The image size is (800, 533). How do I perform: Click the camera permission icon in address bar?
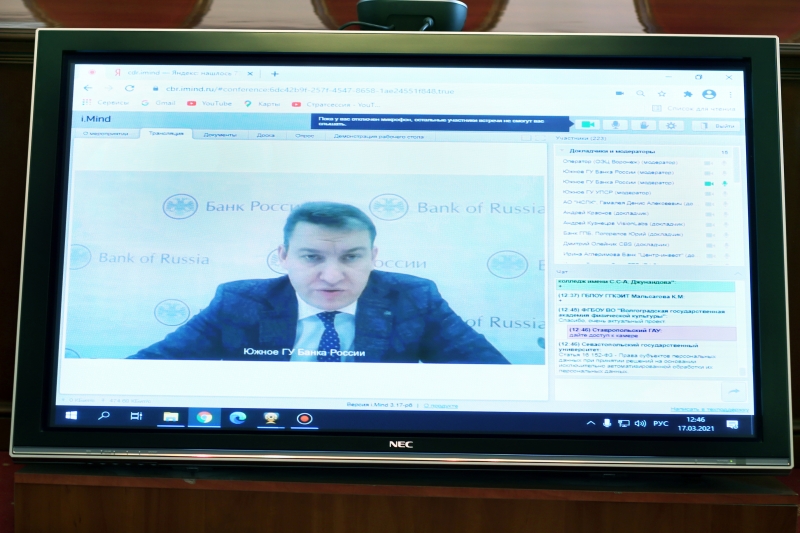tap(619, 93)
